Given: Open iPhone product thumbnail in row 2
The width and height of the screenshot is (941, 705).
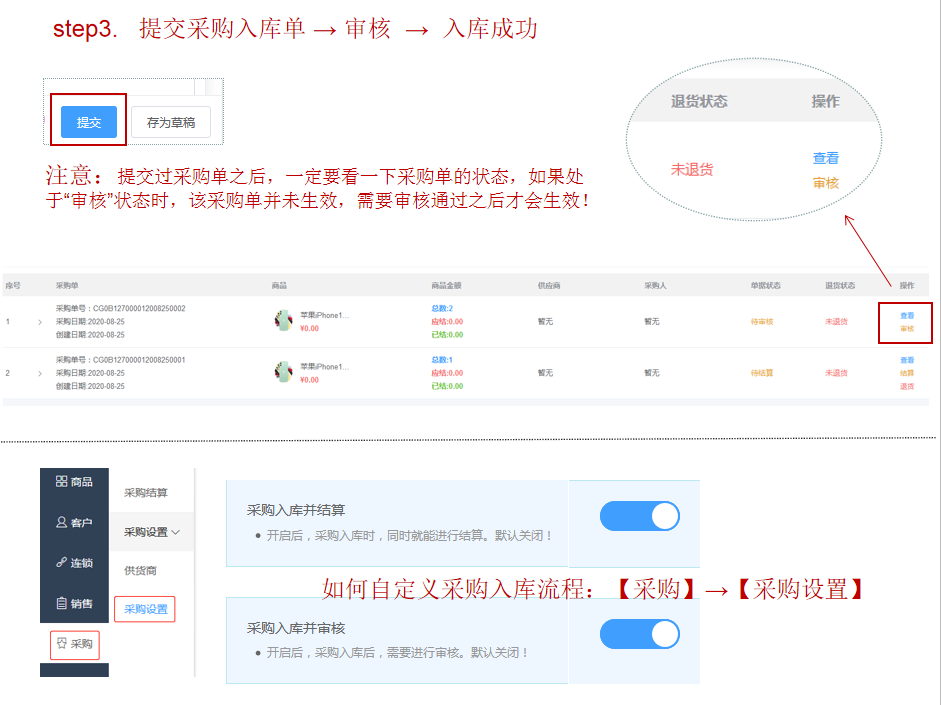Looking at the screenshot, I should coord(283,372).
